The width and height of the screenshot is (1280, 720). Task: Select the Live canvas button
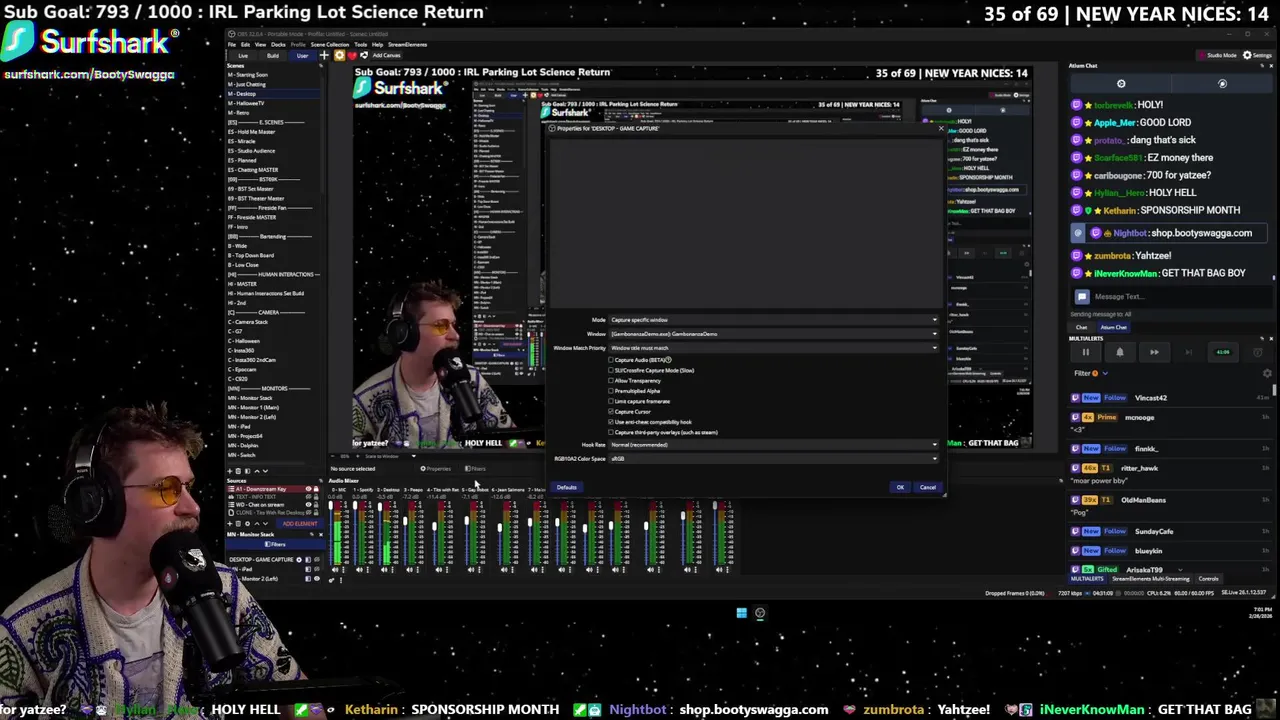[243, 55]
